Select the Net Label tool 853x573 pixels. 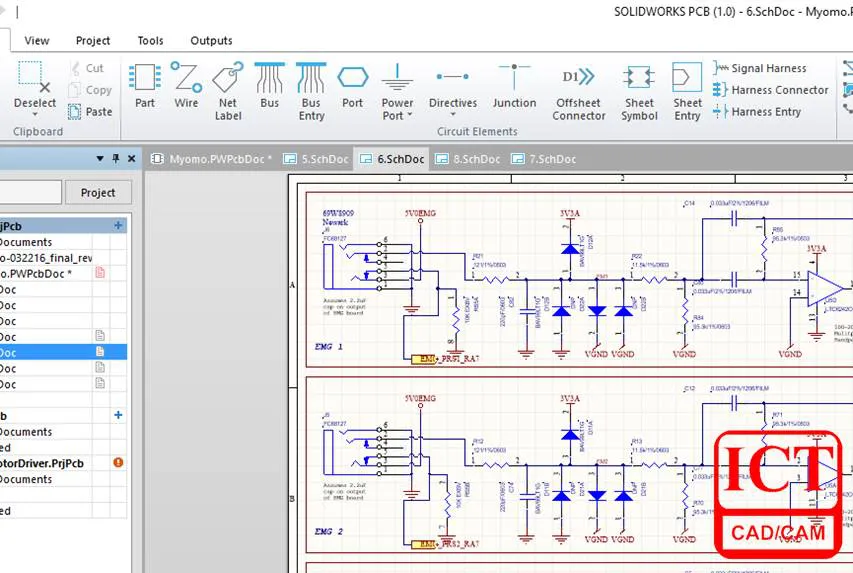coord(228,91)
